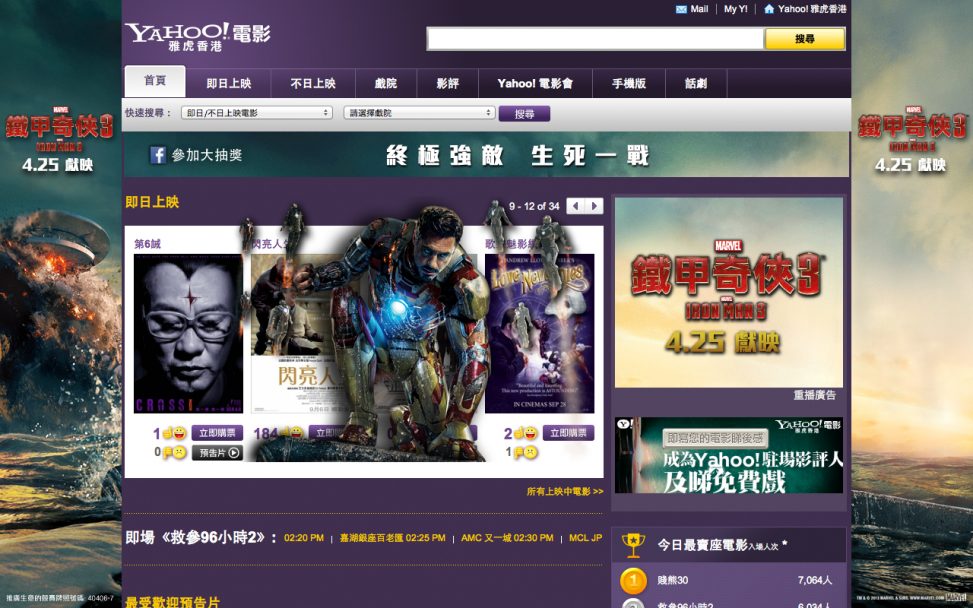Open the Yahoo! 電影會 tab

tap(535, 83)
